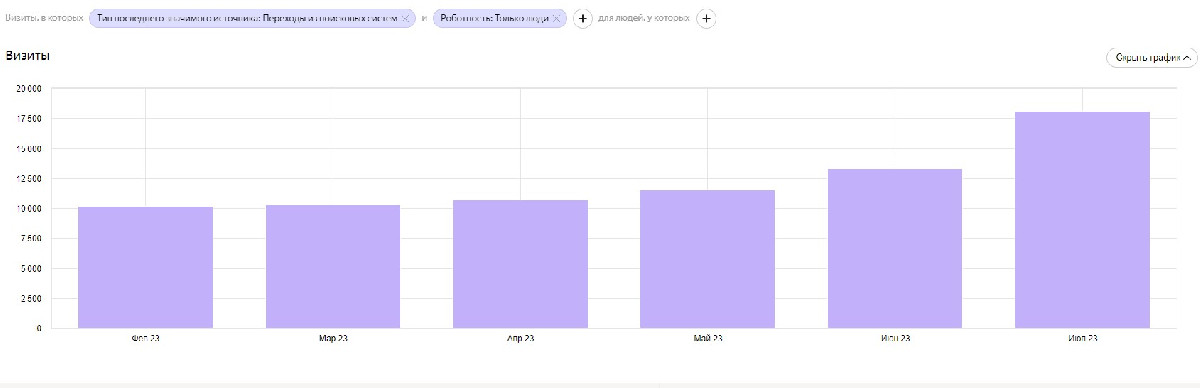
Task: Select the Apr 23 bar
Action: (520, 264)
